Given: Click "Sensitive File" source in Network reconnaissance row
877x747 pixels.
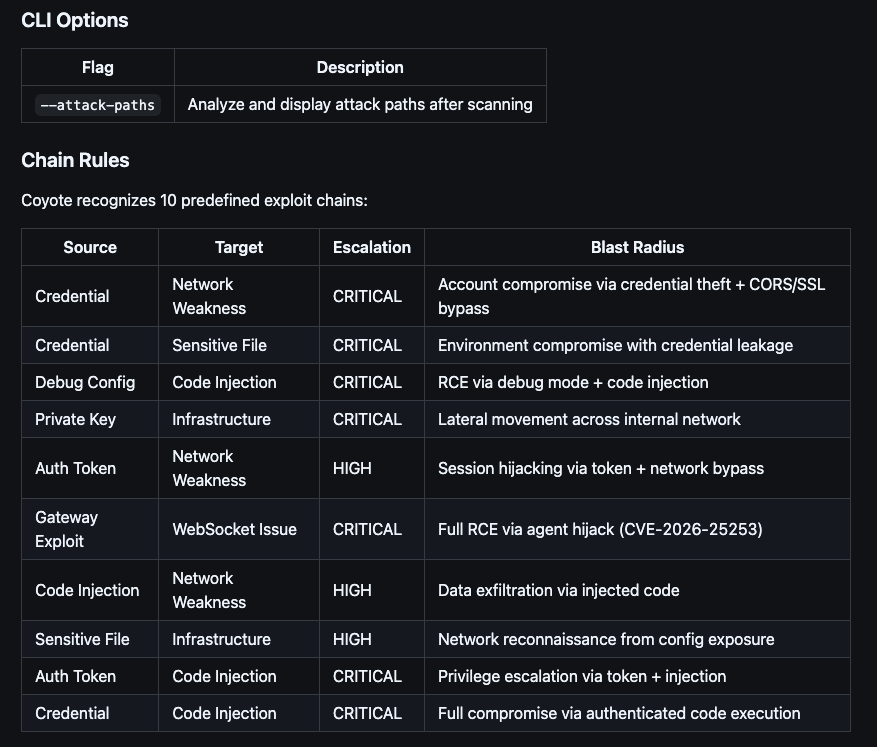Looking at the screenshot, I should [82, 640].
